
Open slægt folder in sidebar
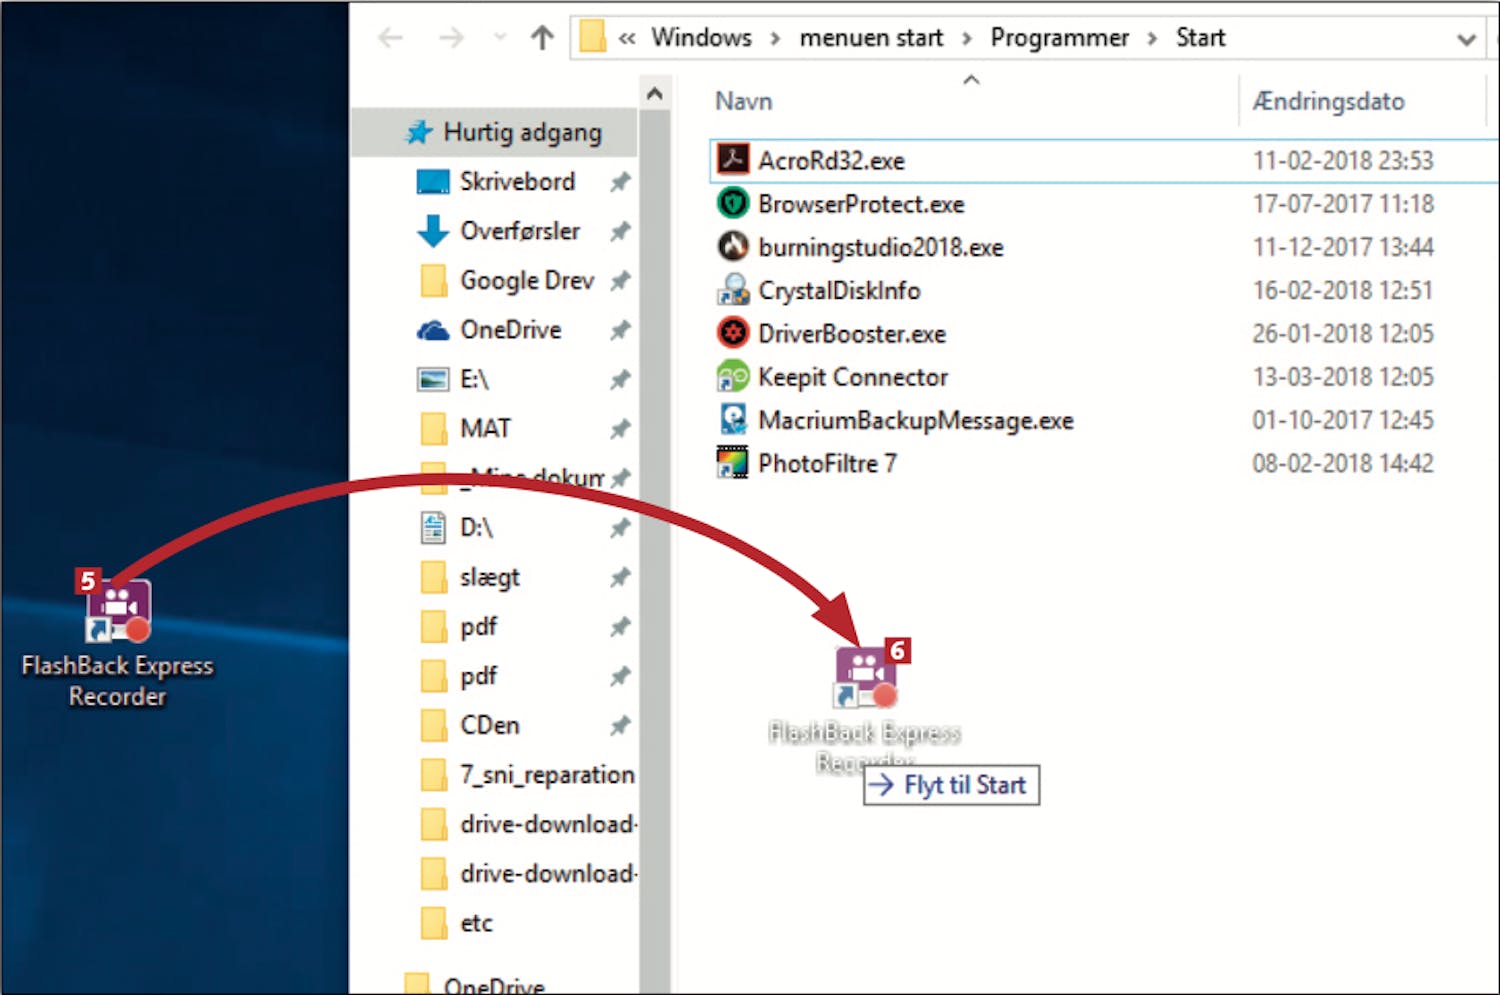pyautogui.click(x=490, y=577)
